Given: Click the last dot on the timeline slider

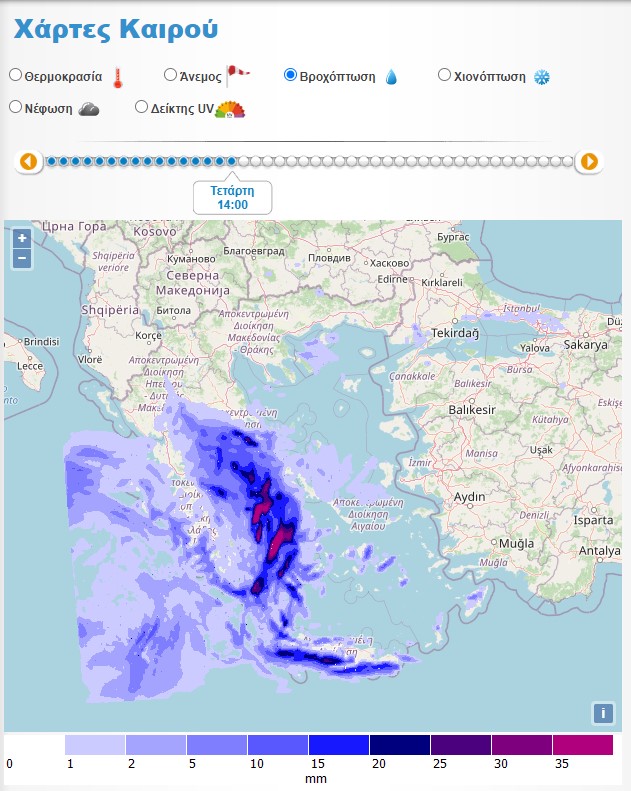Looking at the screenshot, I should (567, 161).
